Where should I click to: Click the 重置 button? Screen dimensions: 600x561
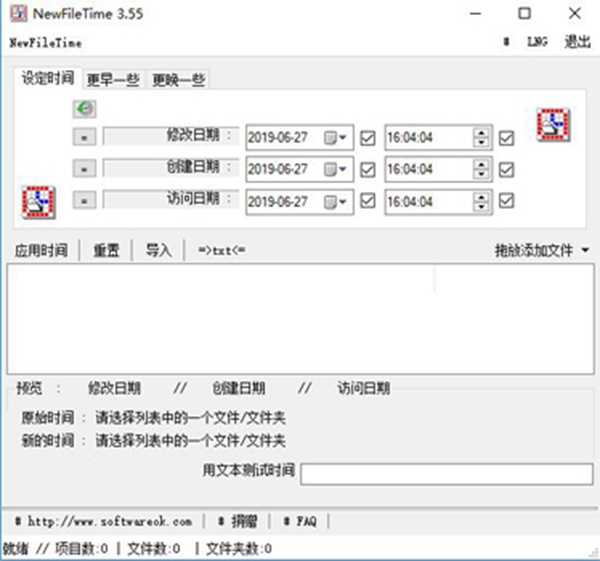106,251
